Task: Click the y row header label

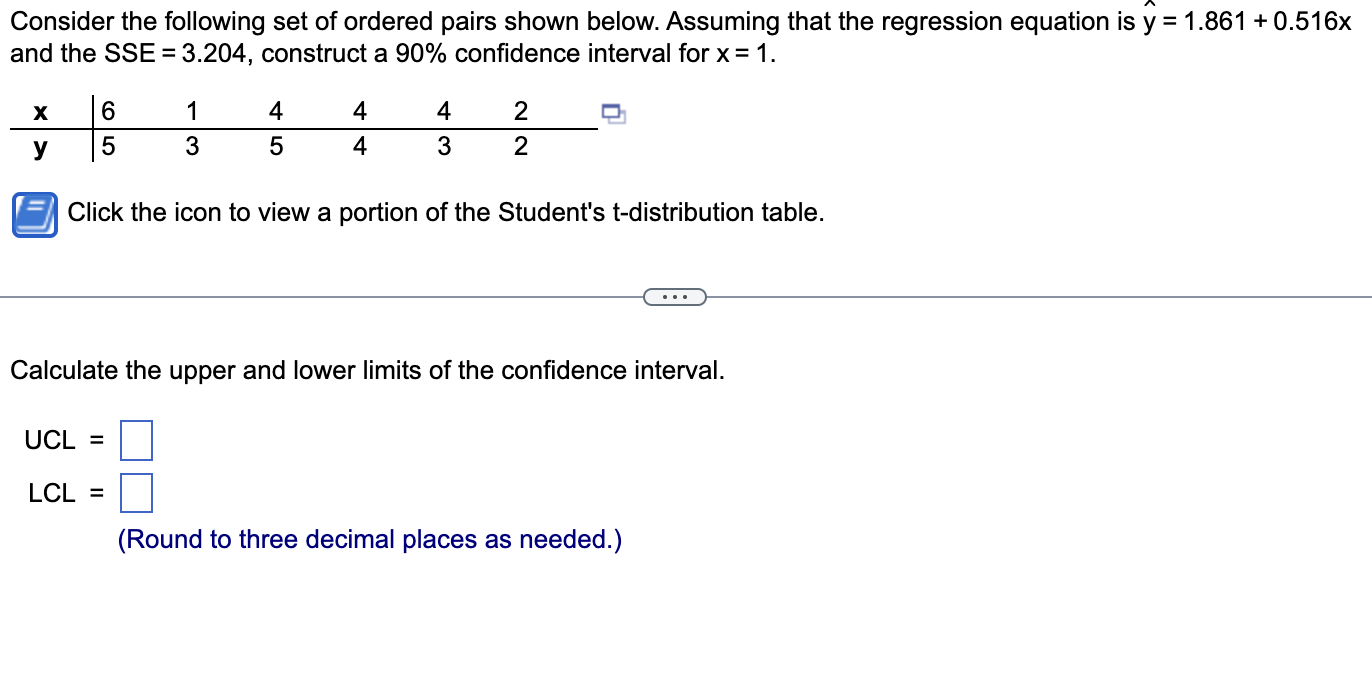Action: [x=40, y=146]
